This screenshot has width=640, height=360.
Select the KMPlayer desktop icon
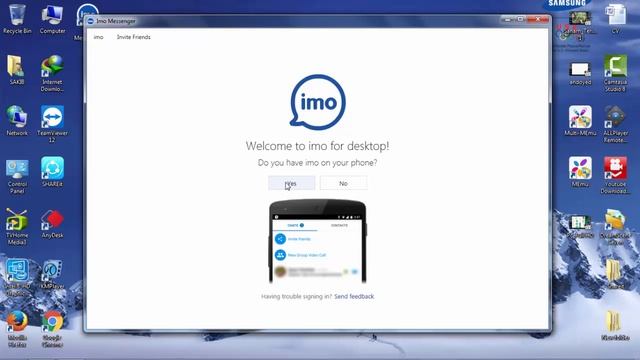[x=52, y=274]
